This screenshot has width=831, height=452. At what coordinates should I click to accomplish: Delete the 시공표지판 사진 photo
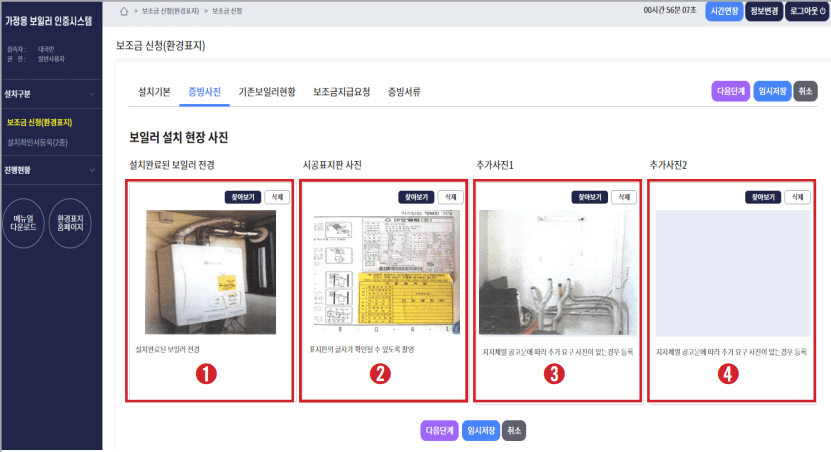[x=450, y=197]
